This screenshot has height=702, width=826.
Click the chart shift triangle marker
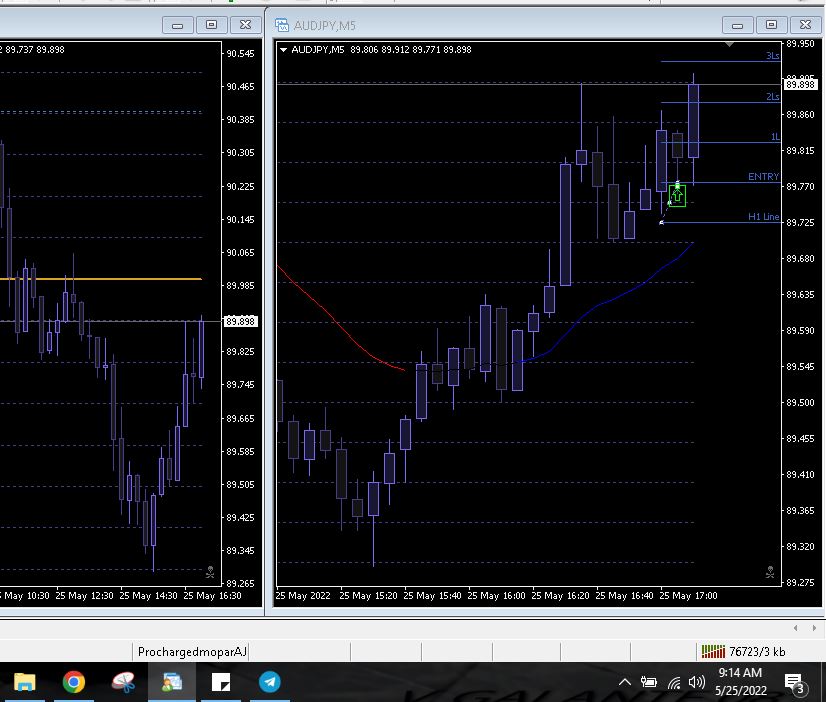pyautogui.click(x=730, y=44)
